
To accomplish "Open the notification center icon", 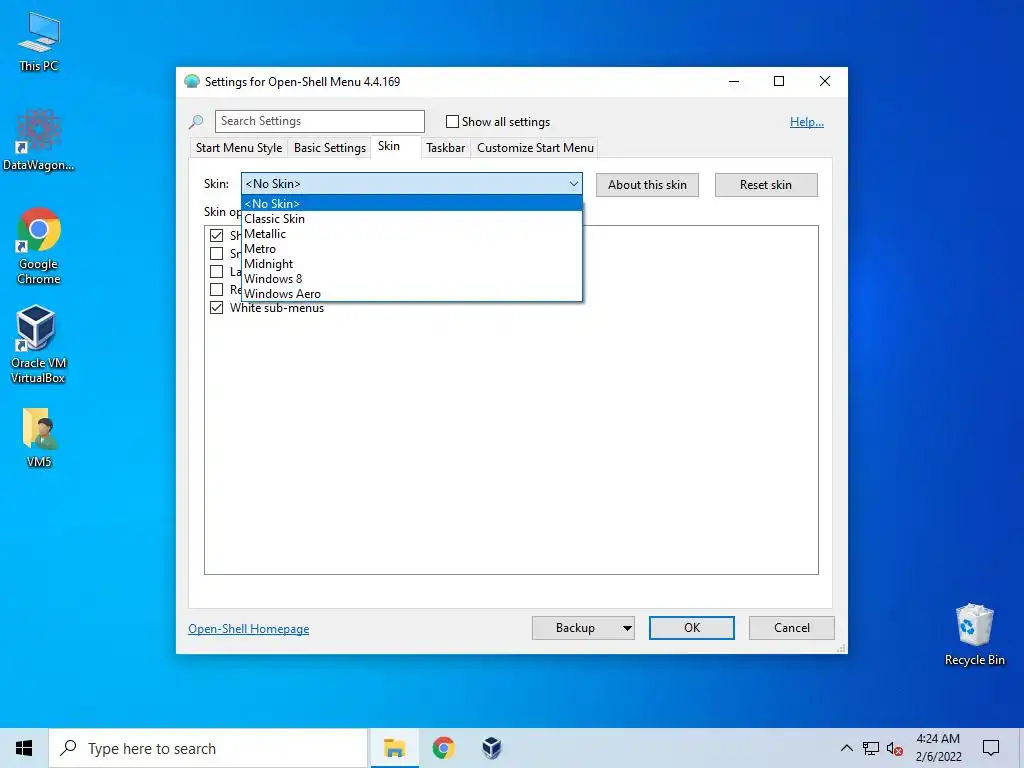I will [991, 748].
